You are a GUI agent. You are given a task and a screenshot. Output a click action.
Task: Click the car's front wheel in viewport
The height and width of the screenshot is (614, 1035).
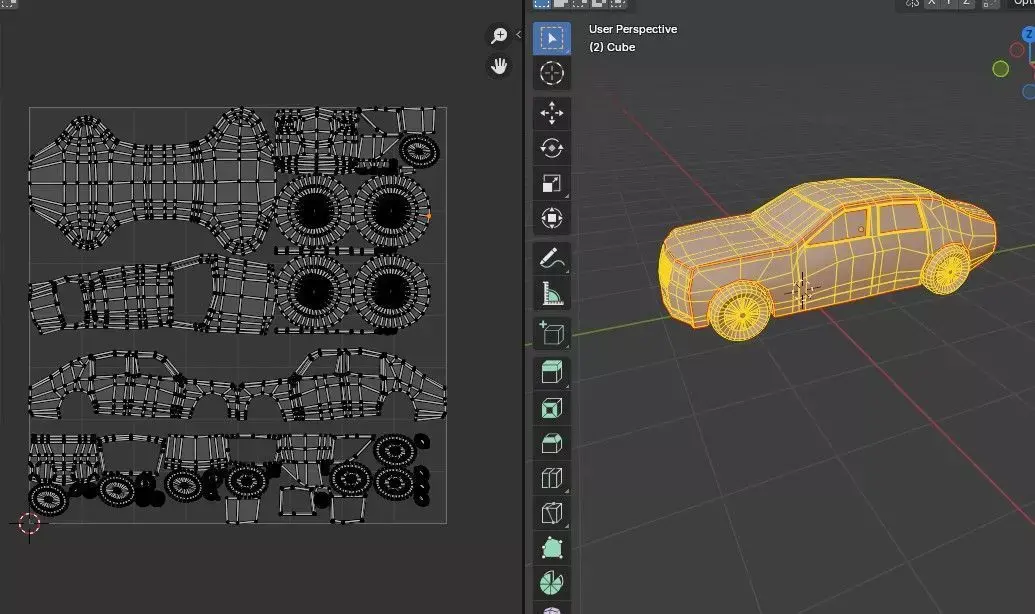coord(741,312)
